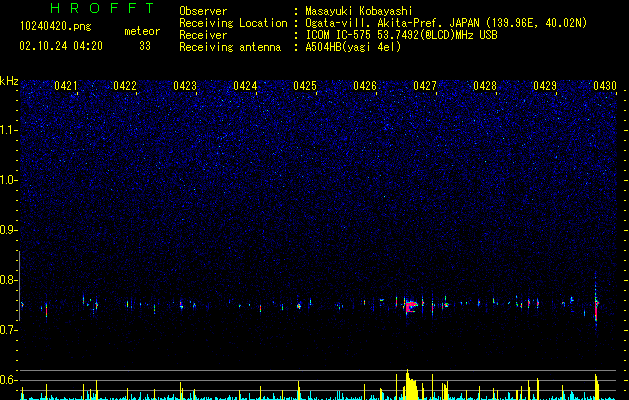The width and height of the screenshot is (629, 400).
Task: Click the Receiving Location label
Action: tap(233, 23)
